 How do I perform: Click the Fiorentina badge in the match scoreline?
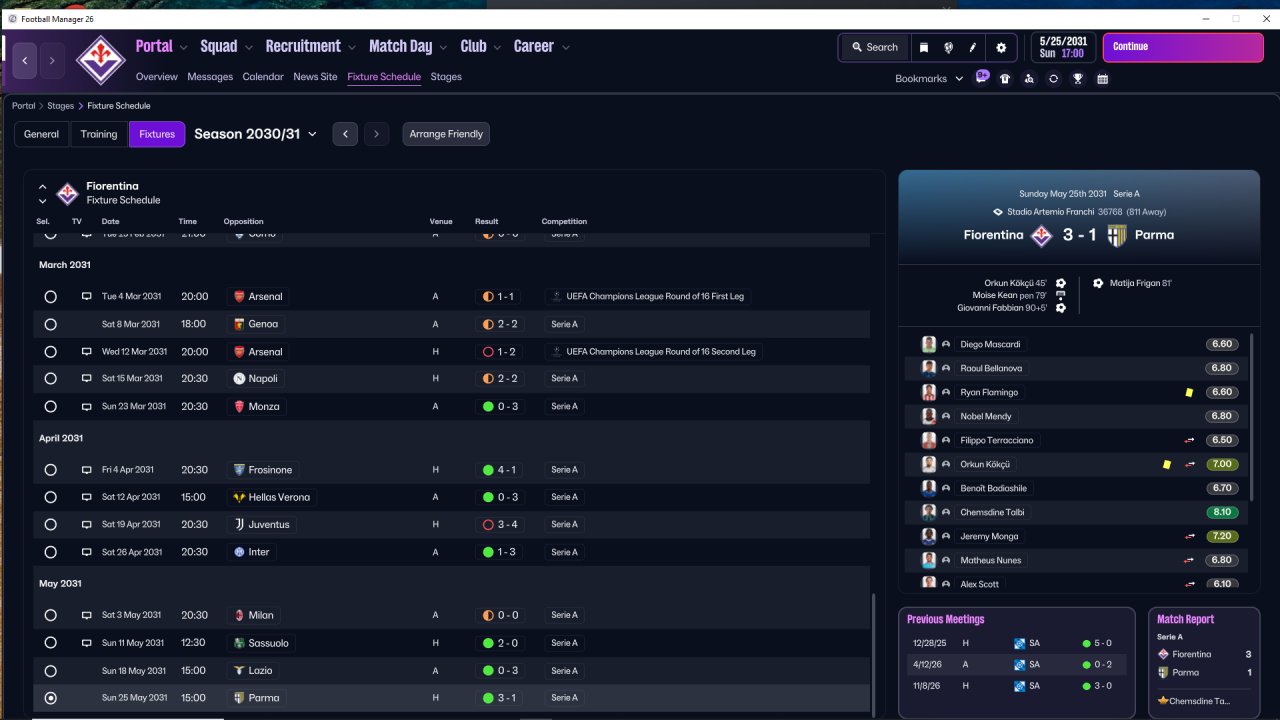pyautogui.click(x=1042, y=235)
